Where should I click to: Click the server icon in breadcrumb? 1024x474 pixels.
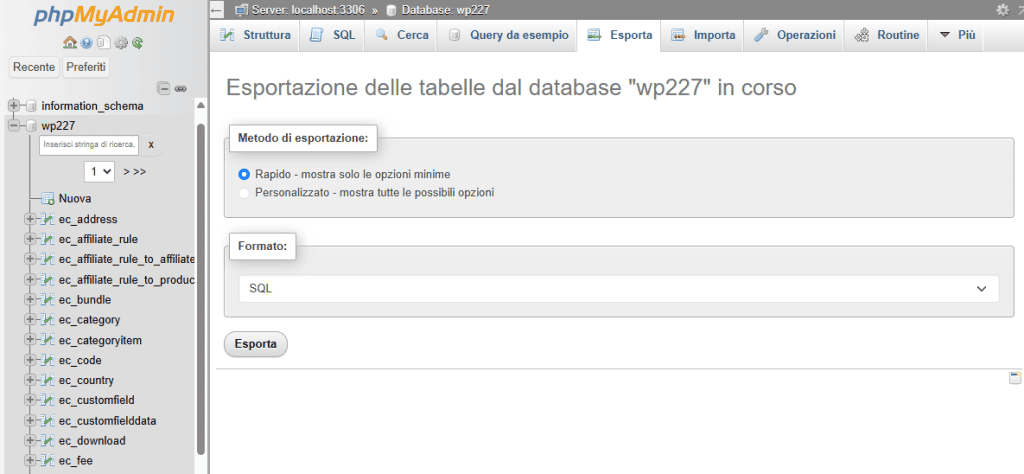(x=241, y=10)
